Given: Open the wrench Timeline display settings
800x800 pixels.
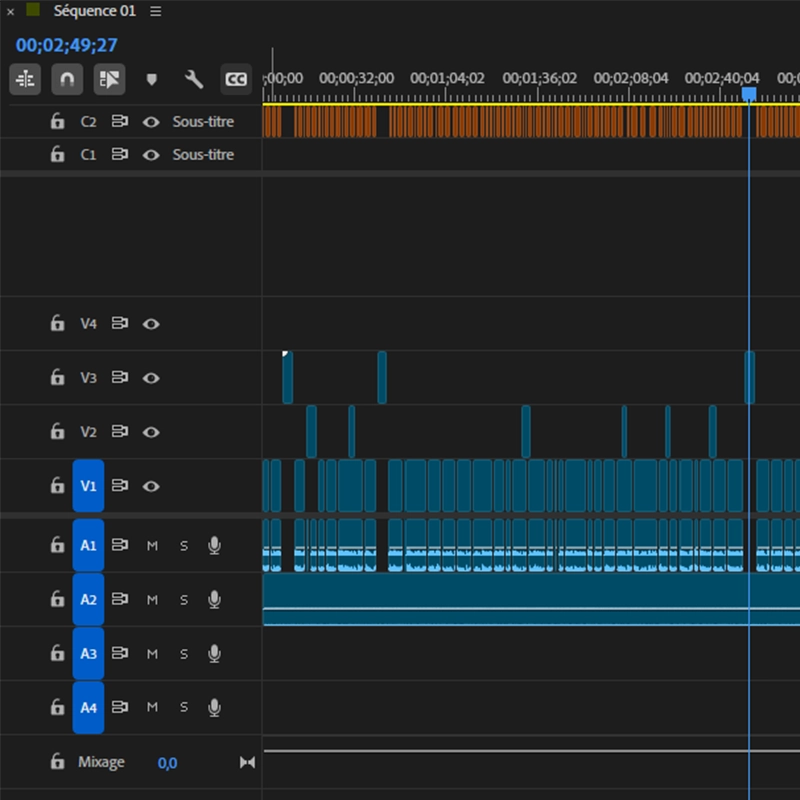Looking at the screenshot, I should pos(194,79).
